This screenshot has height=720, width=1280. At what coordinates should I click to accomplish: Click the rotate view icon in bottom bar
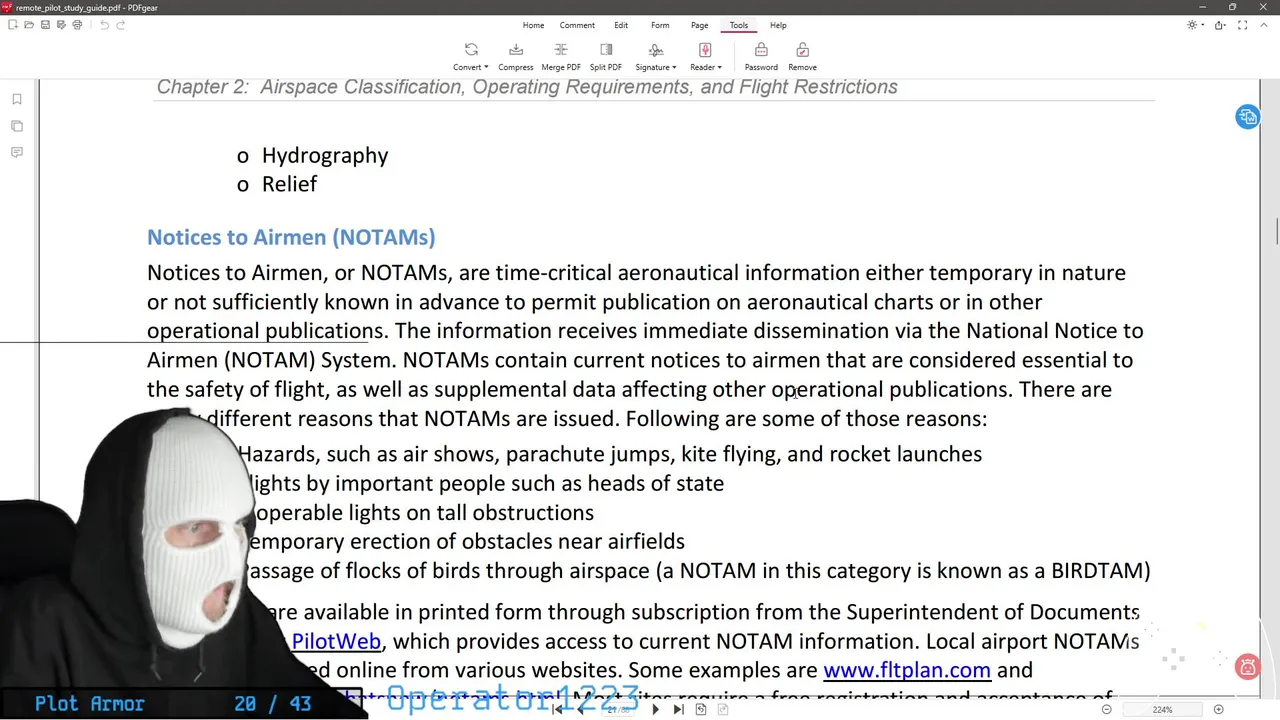(701, 709)
